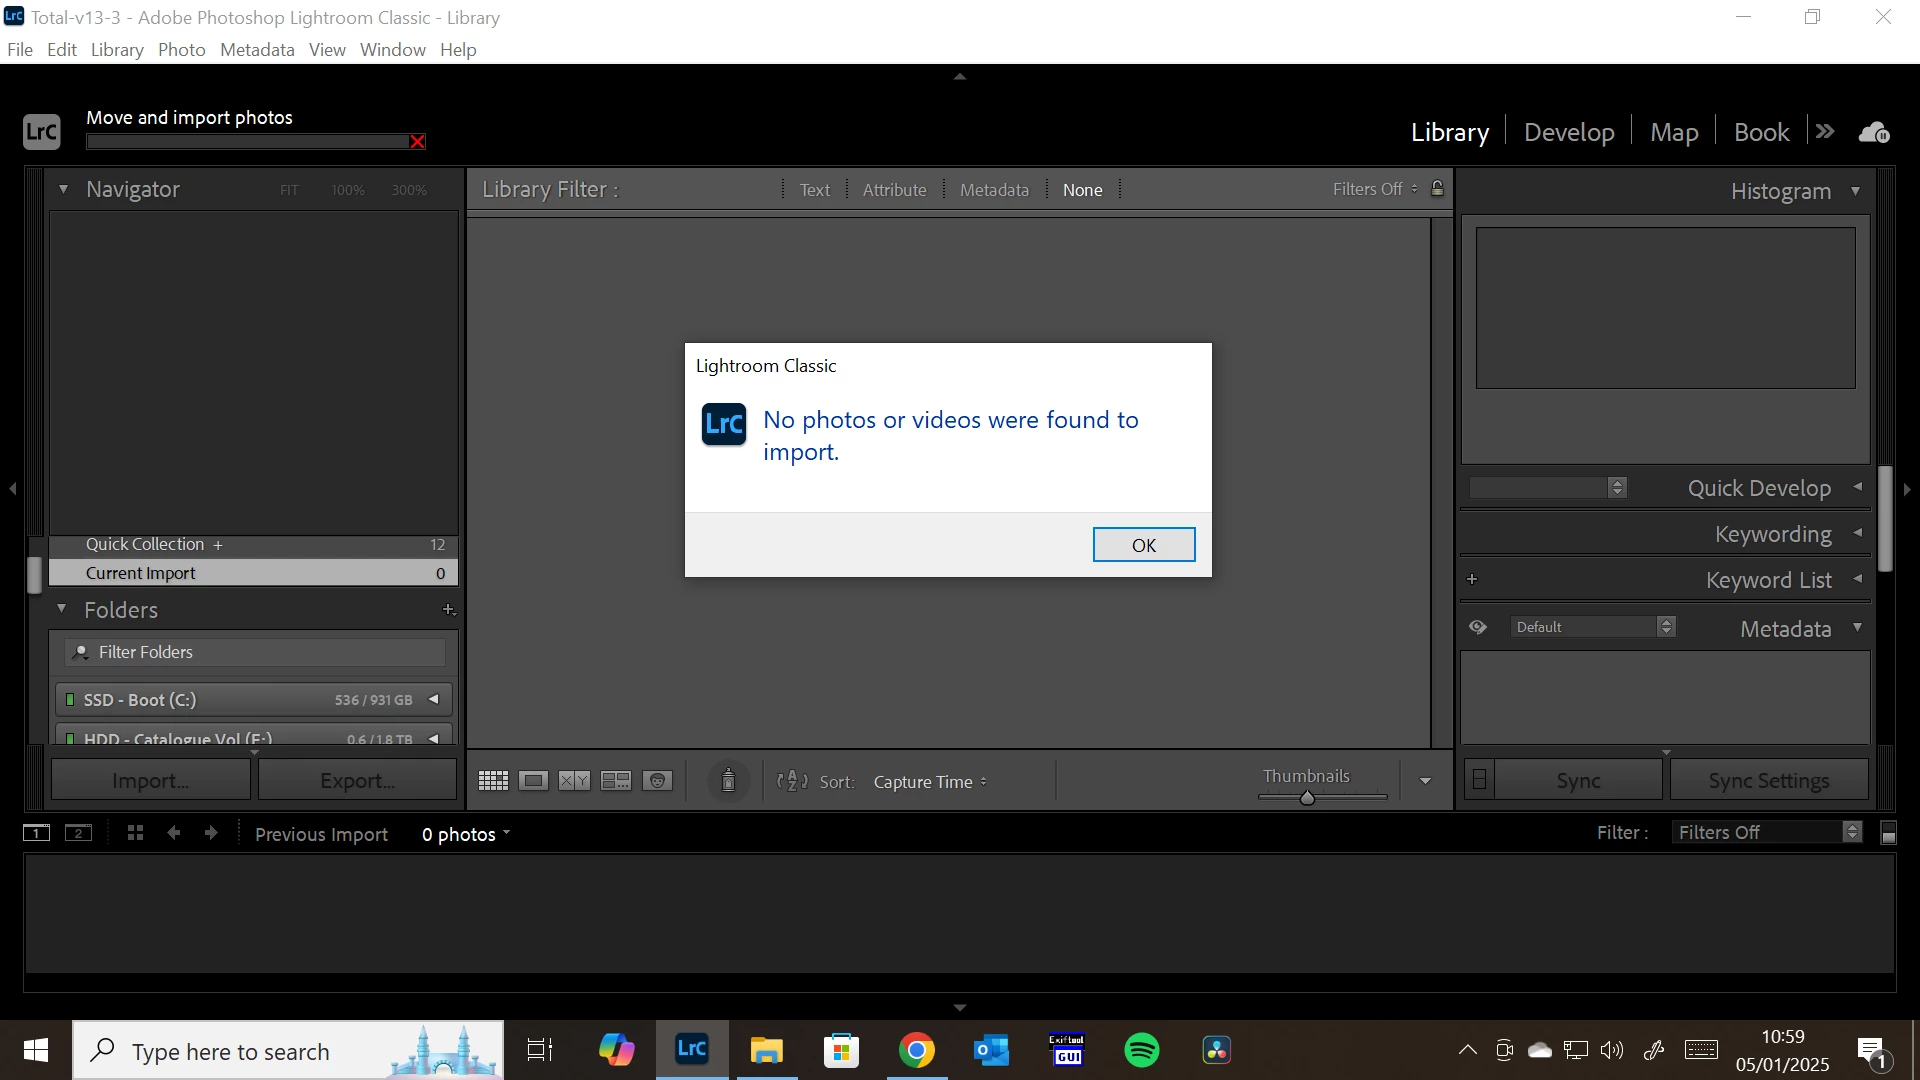Screen dimensions: 1920x1080
Task: Adjust the Thumbnails size slider
Action: pos(1307,798)
